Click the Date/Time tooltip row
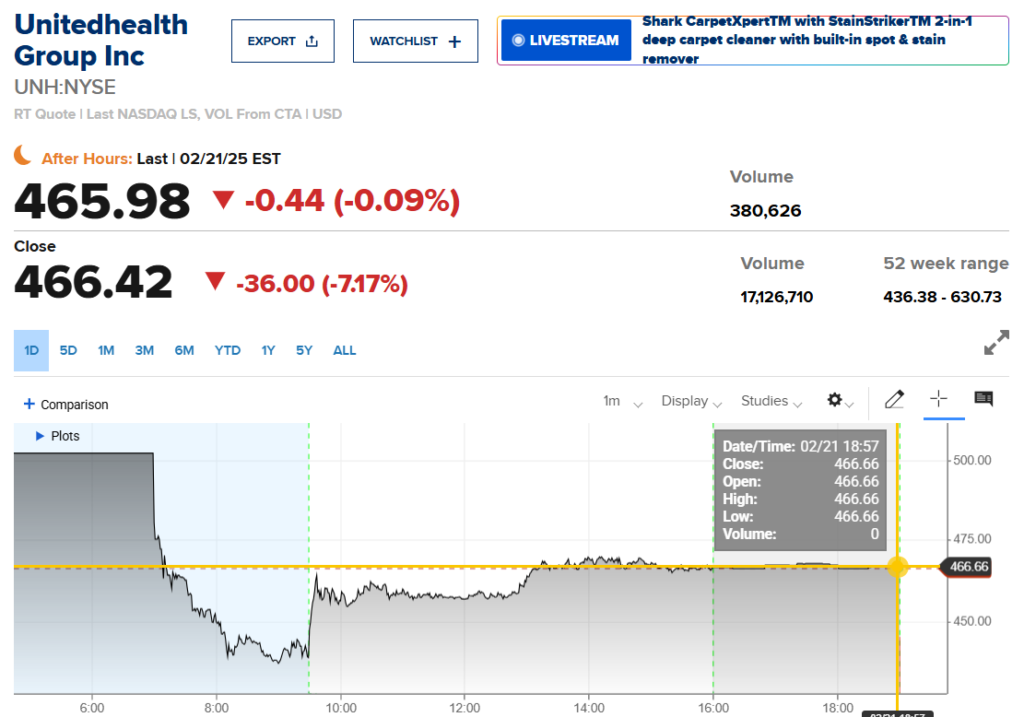 [x=801, y=446]
